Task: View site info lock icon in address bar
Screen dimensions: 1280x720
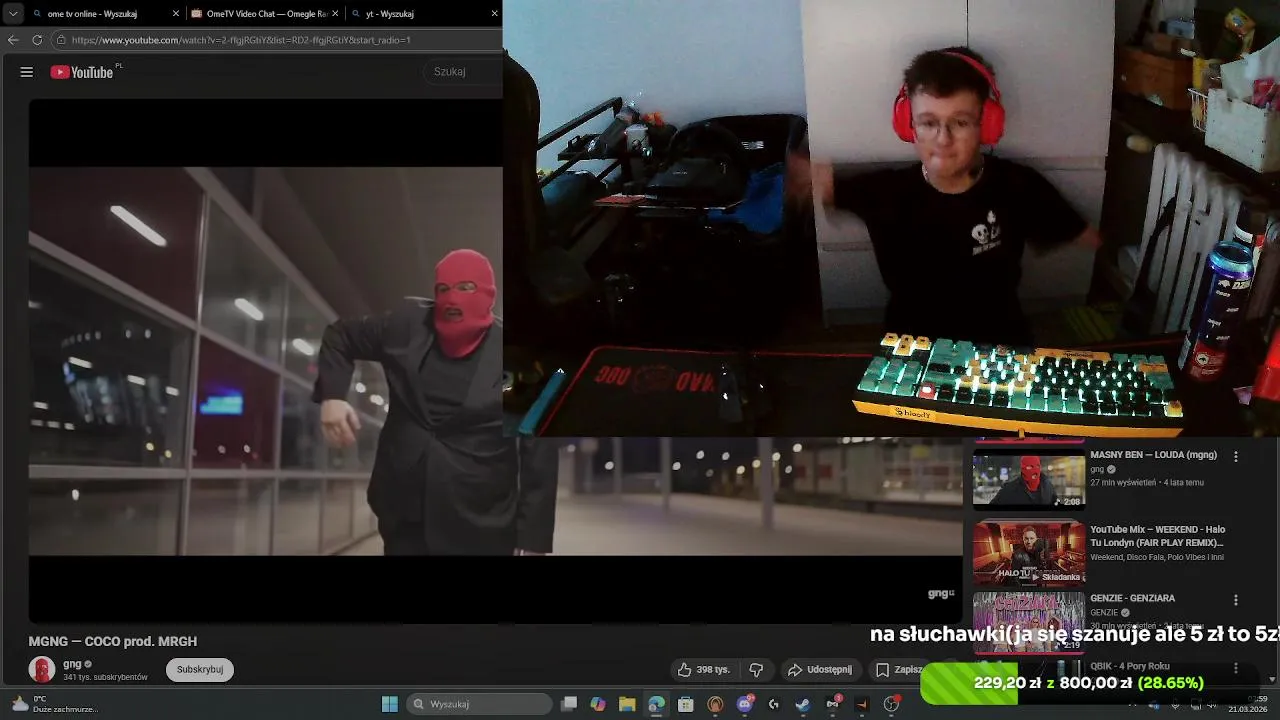Action: pyautogui.click(x=61, y=40)
